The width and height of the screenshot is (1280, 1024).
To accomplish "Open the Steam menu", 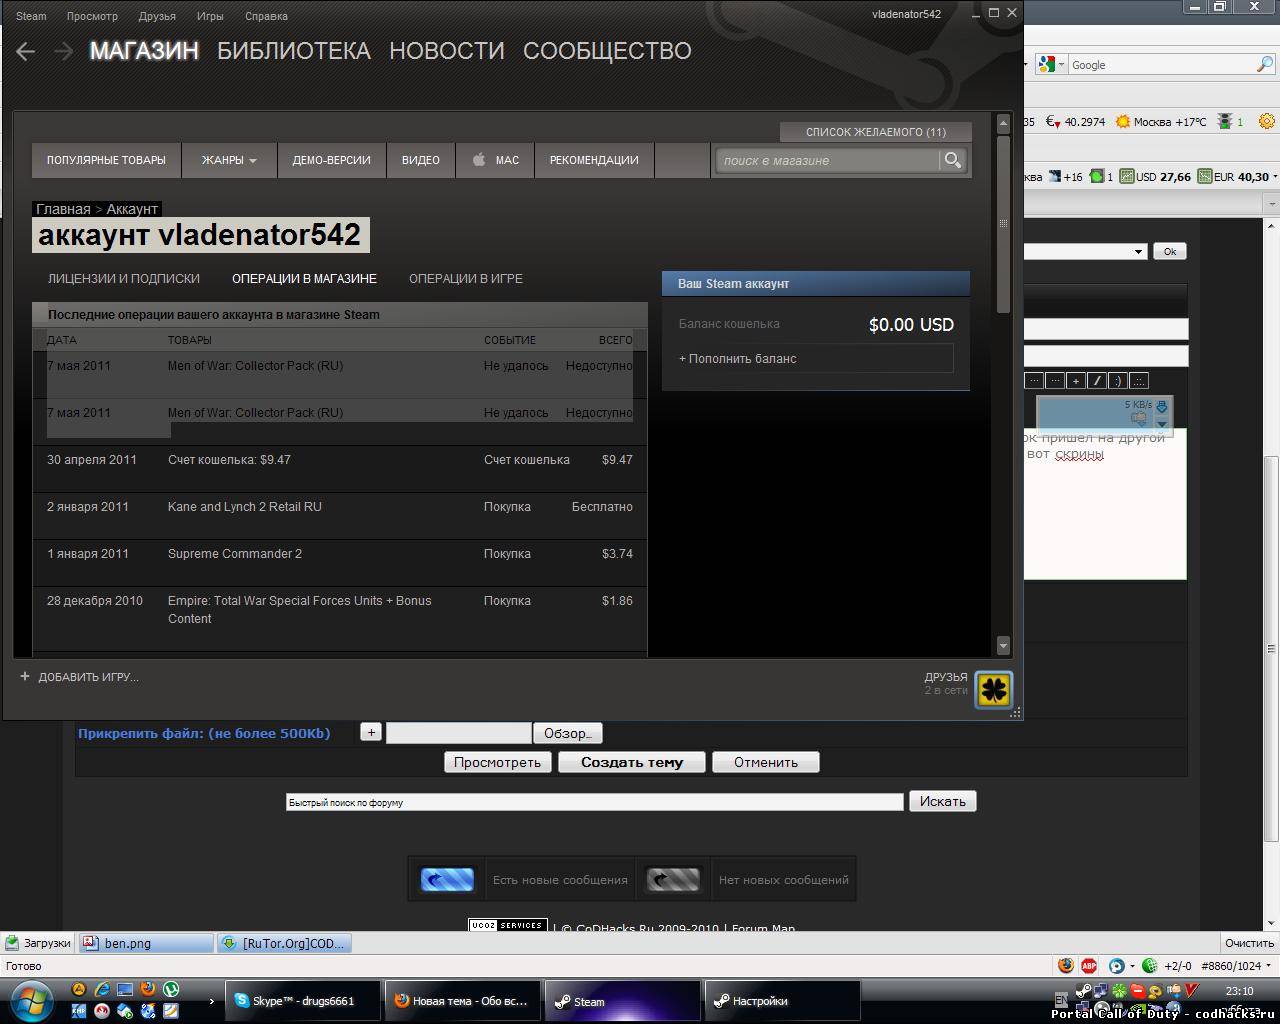I will [31, 16].
